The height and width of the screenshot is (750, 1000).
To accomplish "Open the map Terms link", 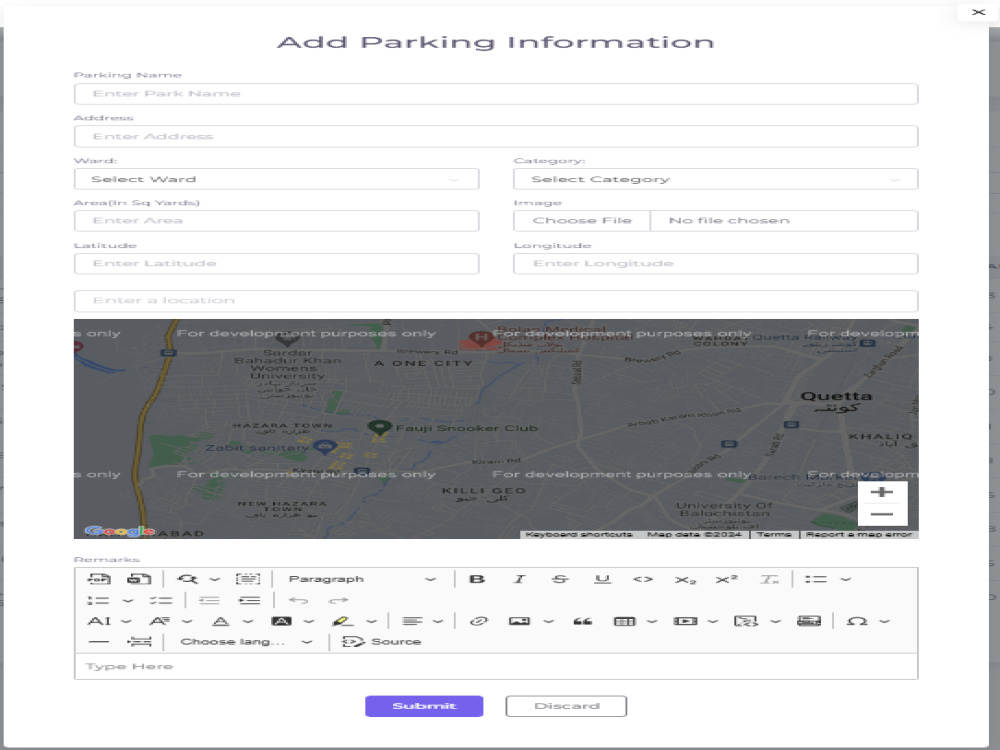I will point(774,534).
